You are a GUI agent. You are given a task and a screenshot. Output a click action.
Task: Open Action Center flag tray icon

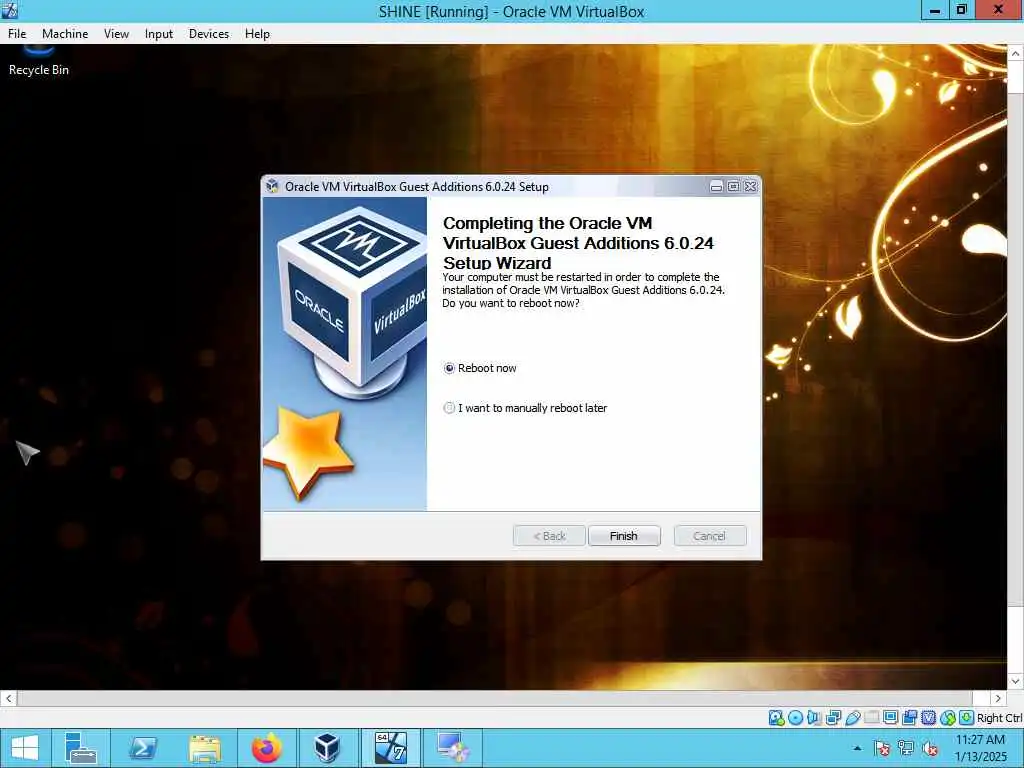pos(882,748)
